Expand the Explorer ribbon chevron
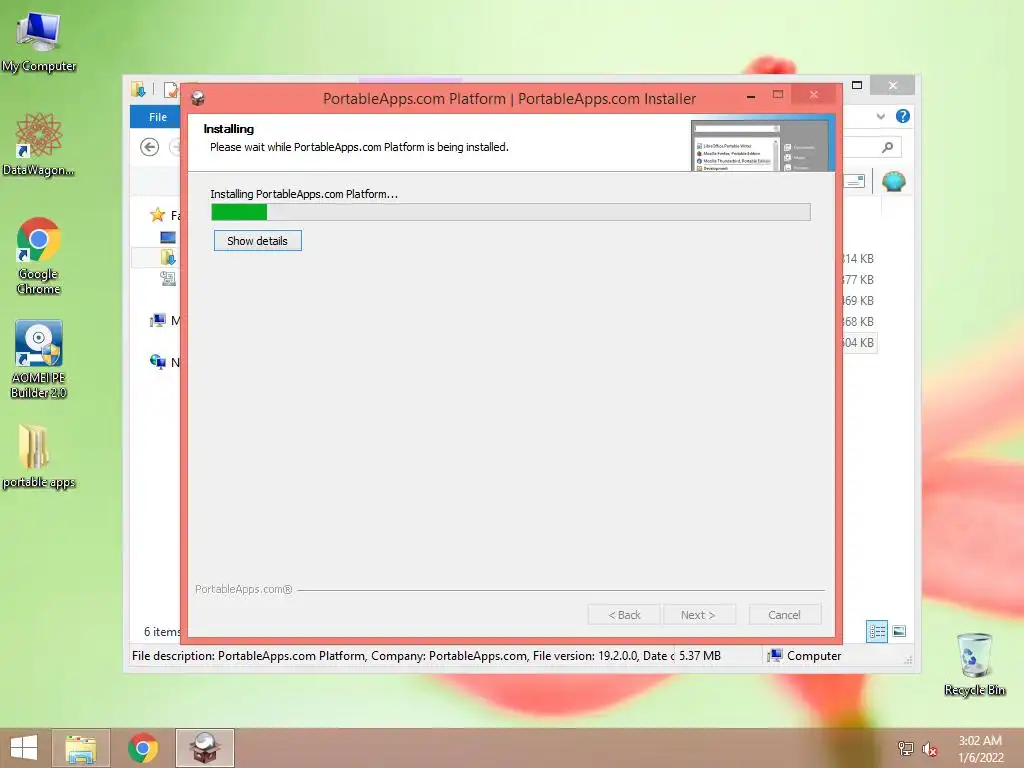Screen dimensions: 1024x768 pos(880,116)
